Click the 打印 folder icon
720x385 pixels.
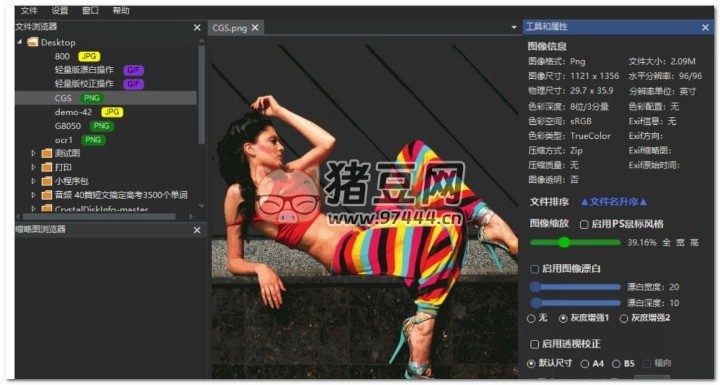point(46,167)
